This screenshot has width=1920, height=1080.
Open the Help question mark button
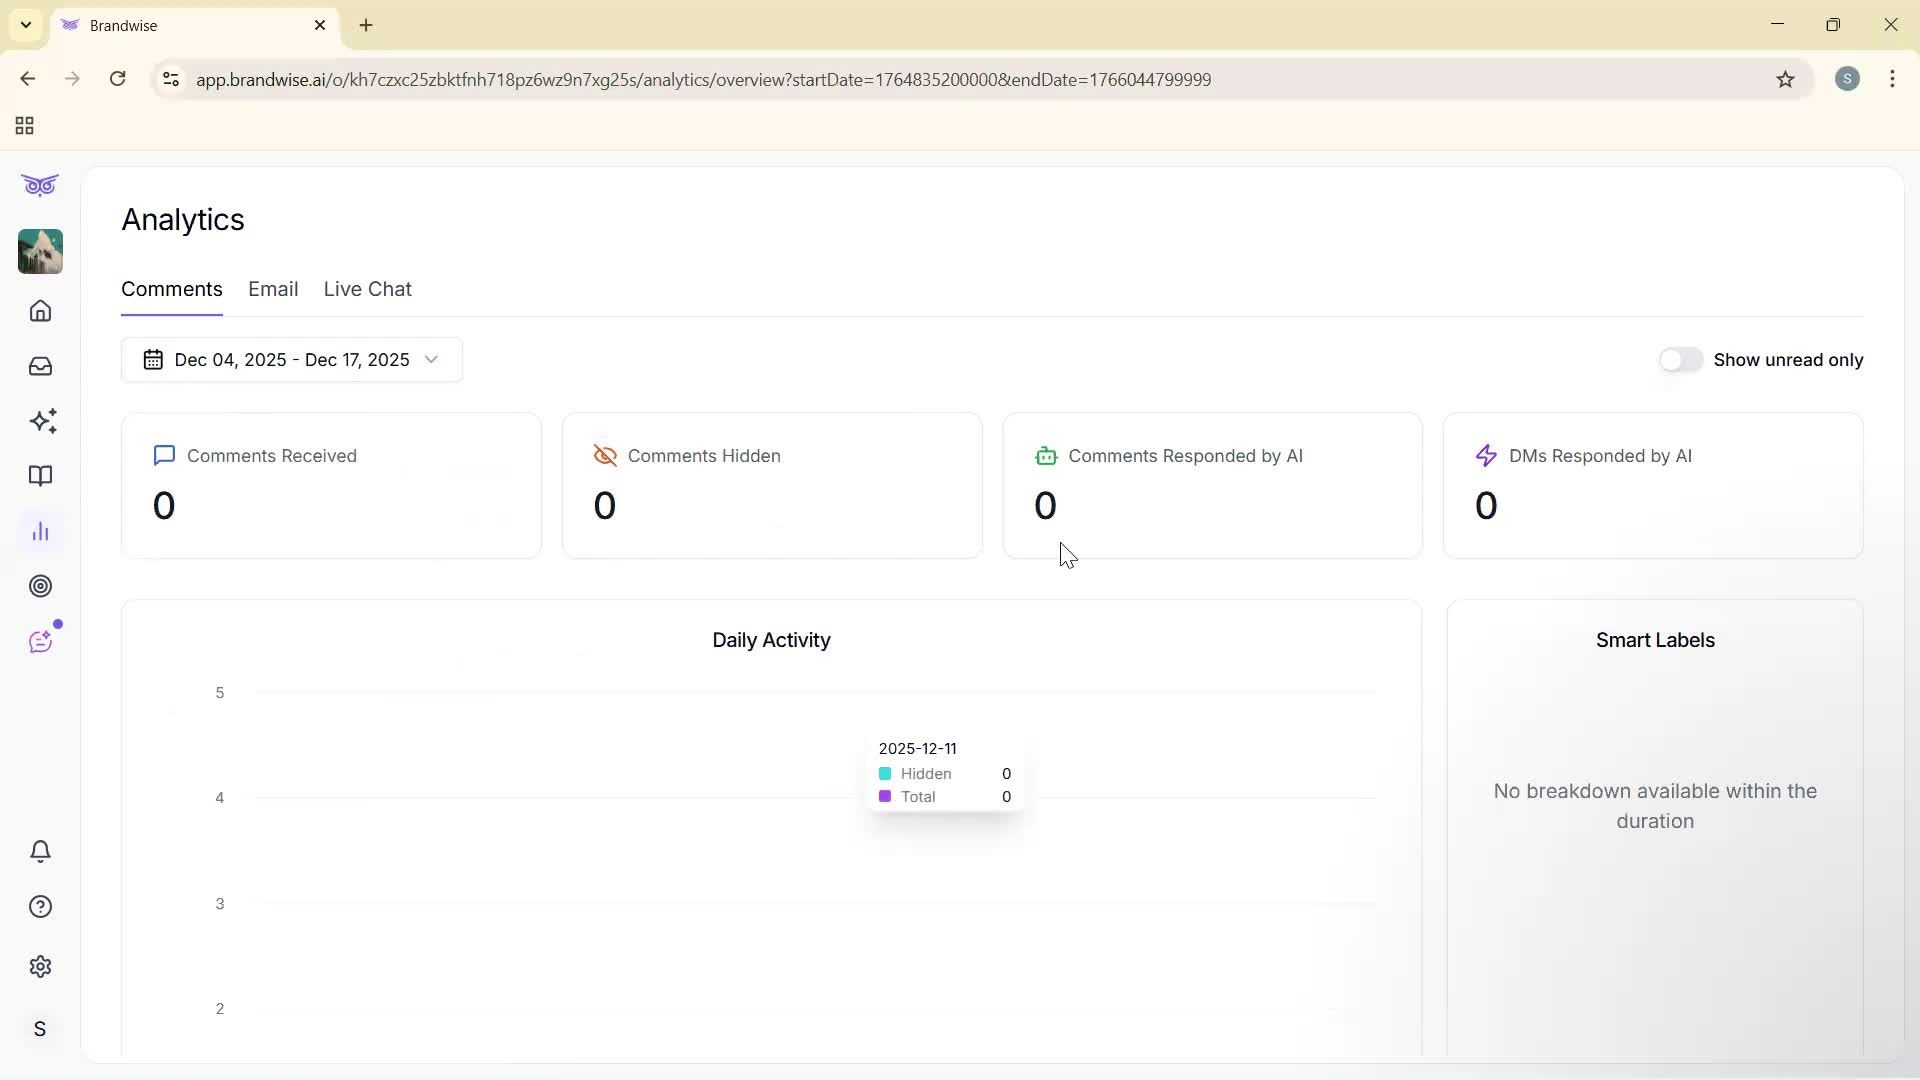click(40, 906)
